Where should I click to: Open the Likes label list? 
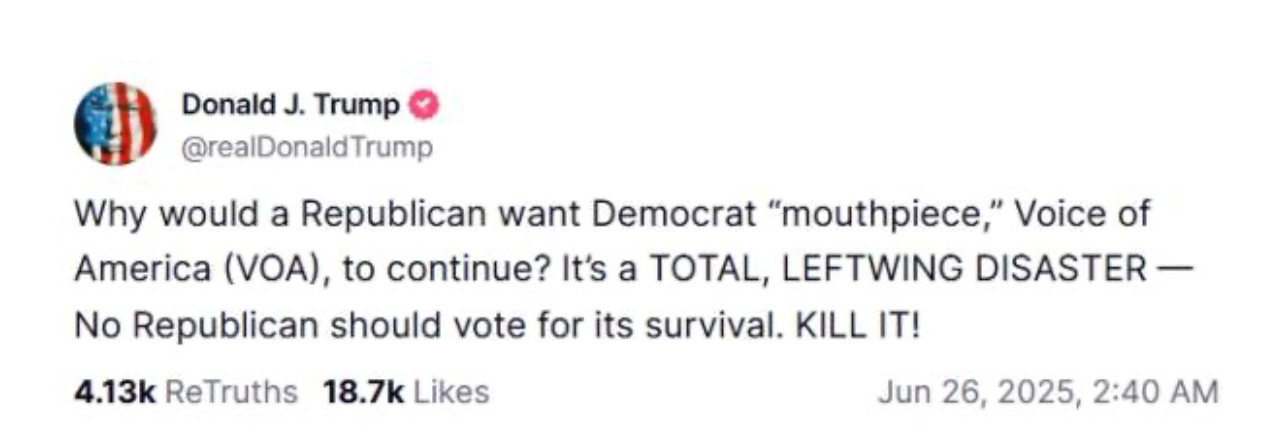pos(451,391)
